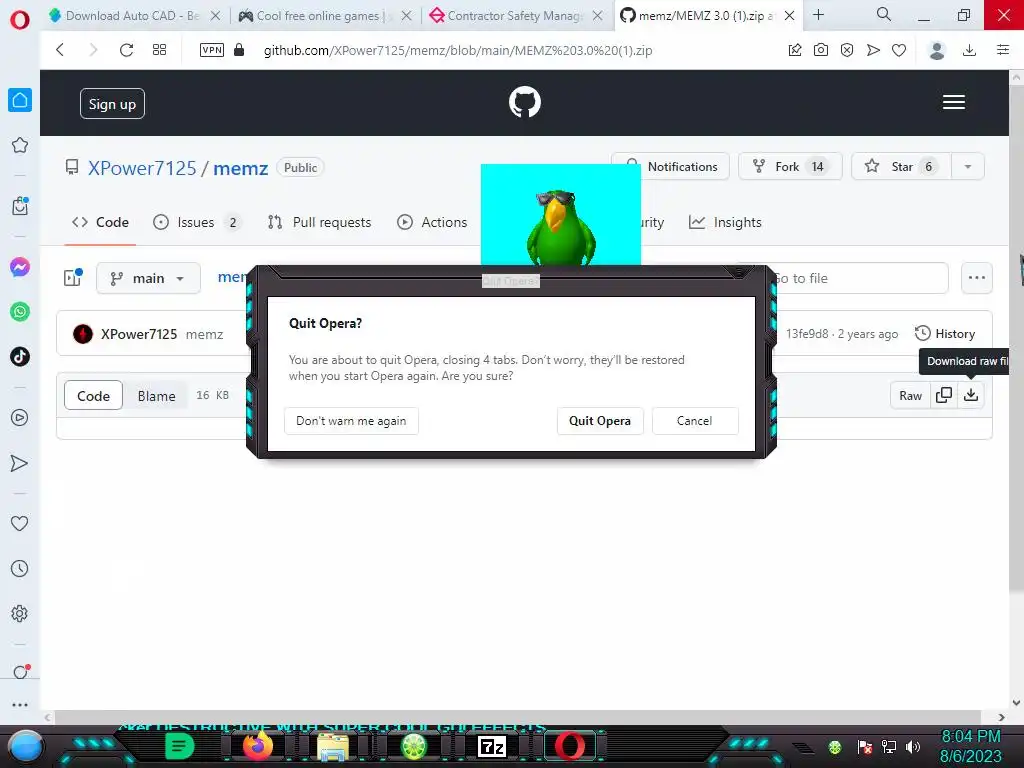Viewport: 1024px width, 768px height.
Task: Click the GitHub logo
Action: click(x=525, y=102)
